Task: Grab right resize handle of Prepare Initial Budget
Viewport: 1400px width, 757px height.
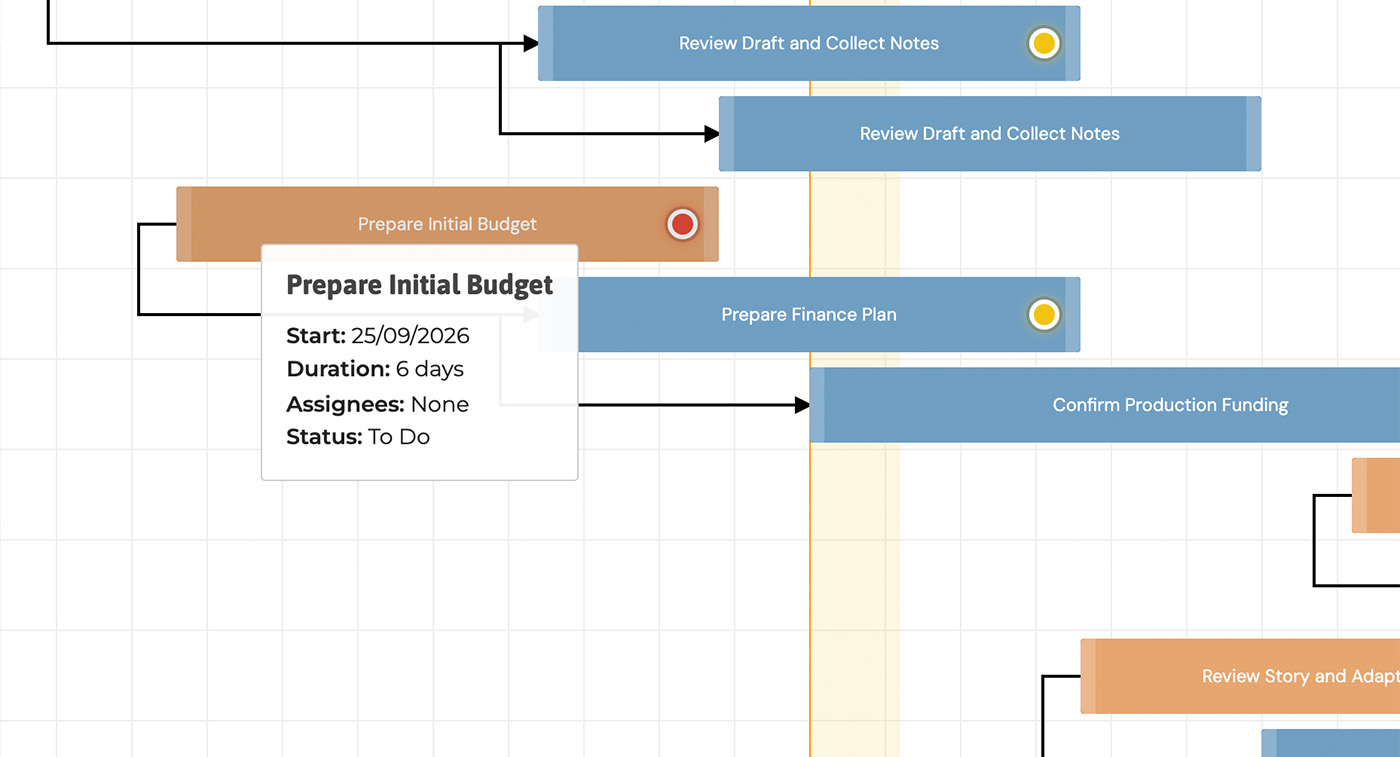Action: coord(711,224)
